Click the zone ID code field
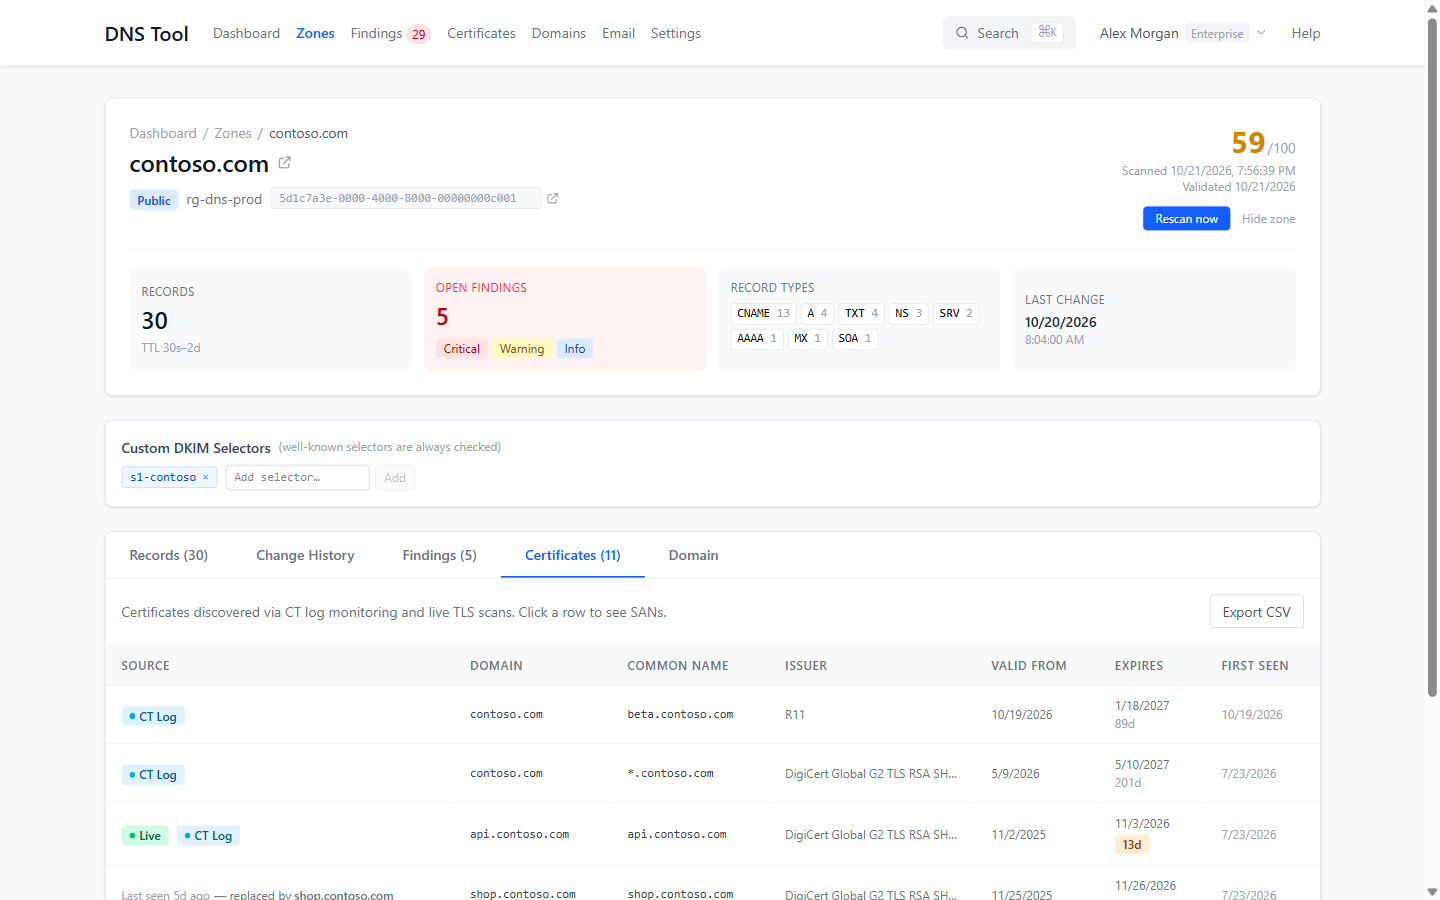1440x900 pixels. tap(406, 198)
